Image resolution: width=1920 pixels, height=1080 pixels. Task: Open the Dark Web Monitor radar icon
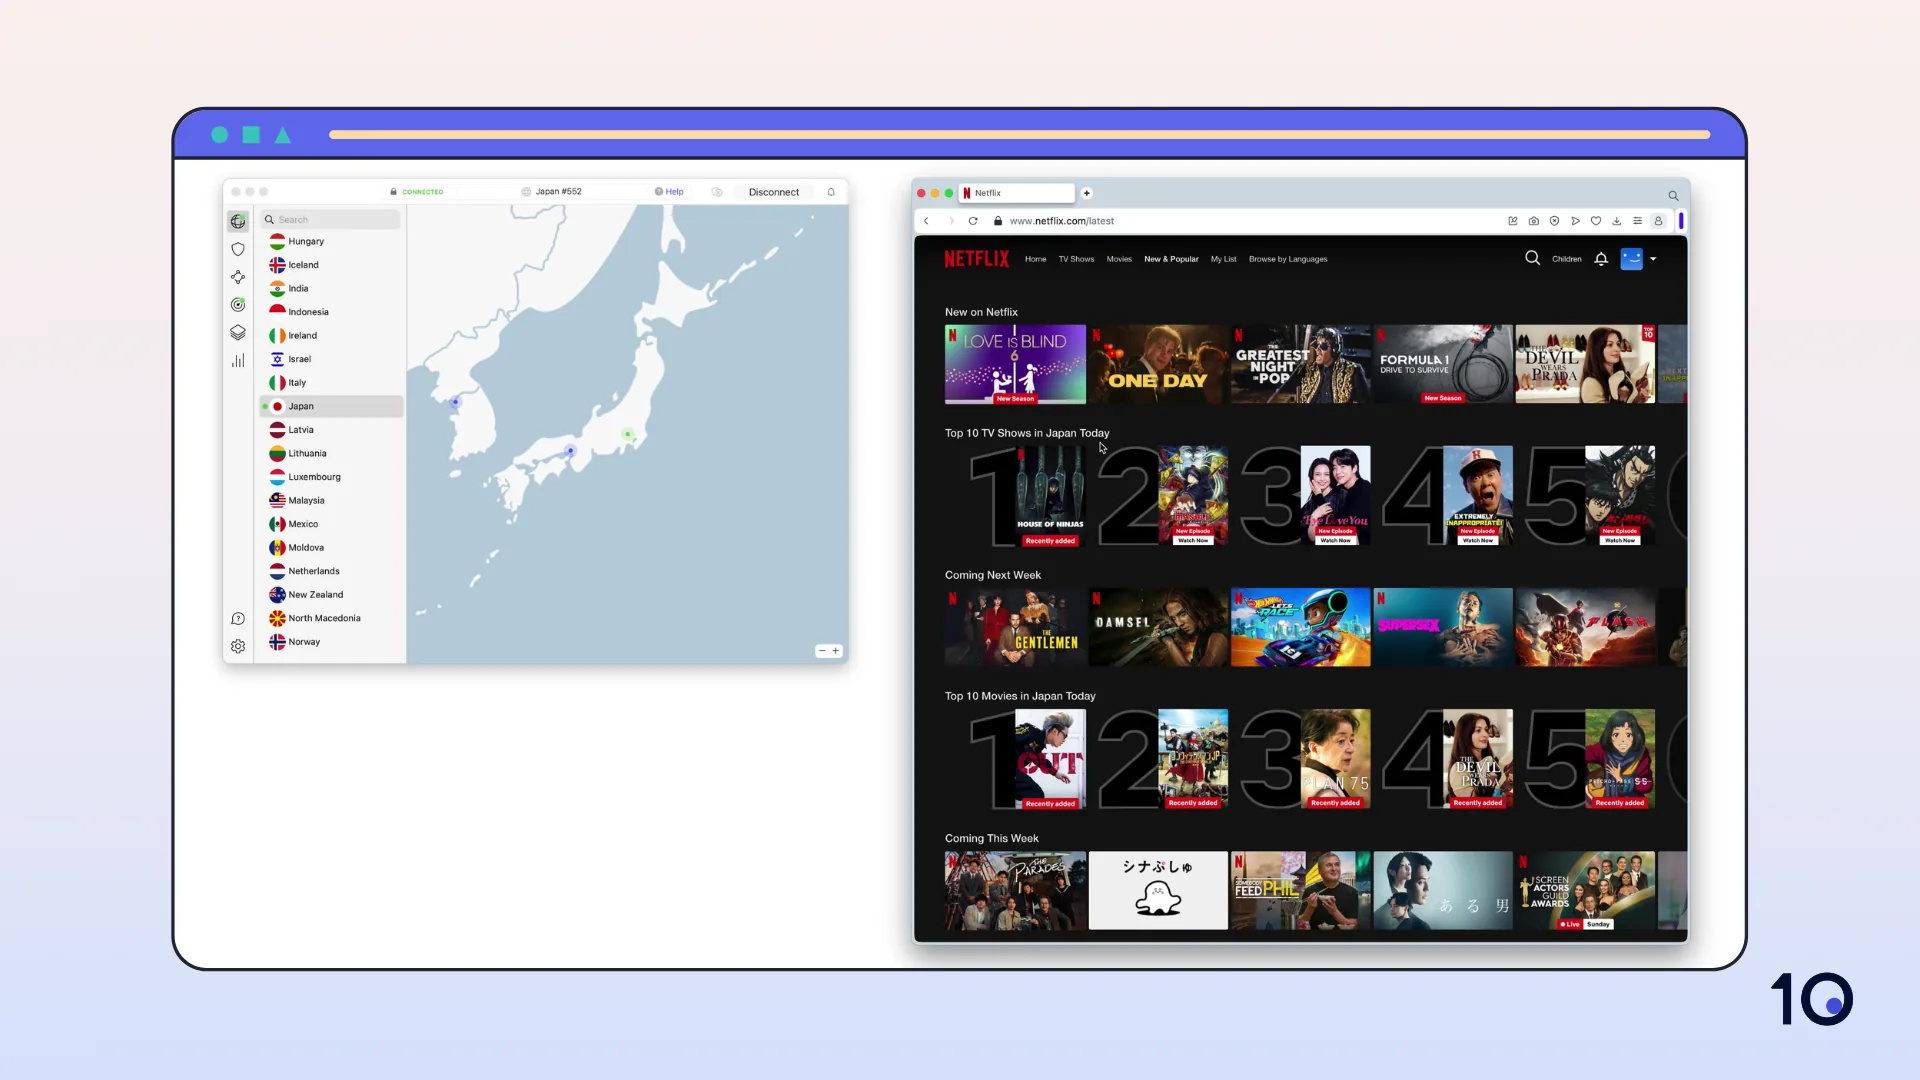pos(238,305)
